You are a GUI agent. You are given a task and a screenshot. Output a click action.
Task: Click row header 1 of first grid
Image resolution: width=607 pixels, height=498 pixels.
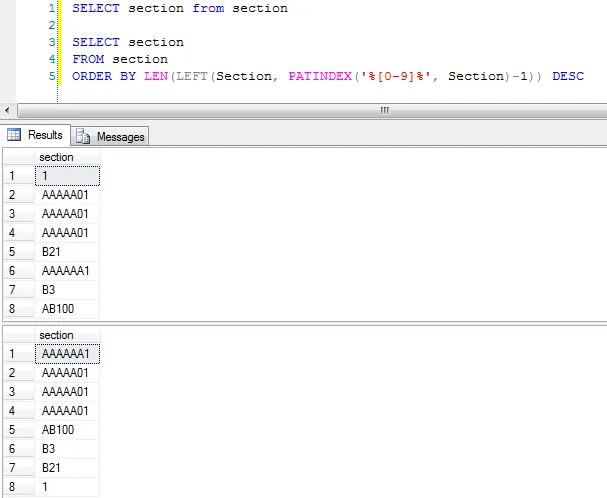tap(19, 176)
